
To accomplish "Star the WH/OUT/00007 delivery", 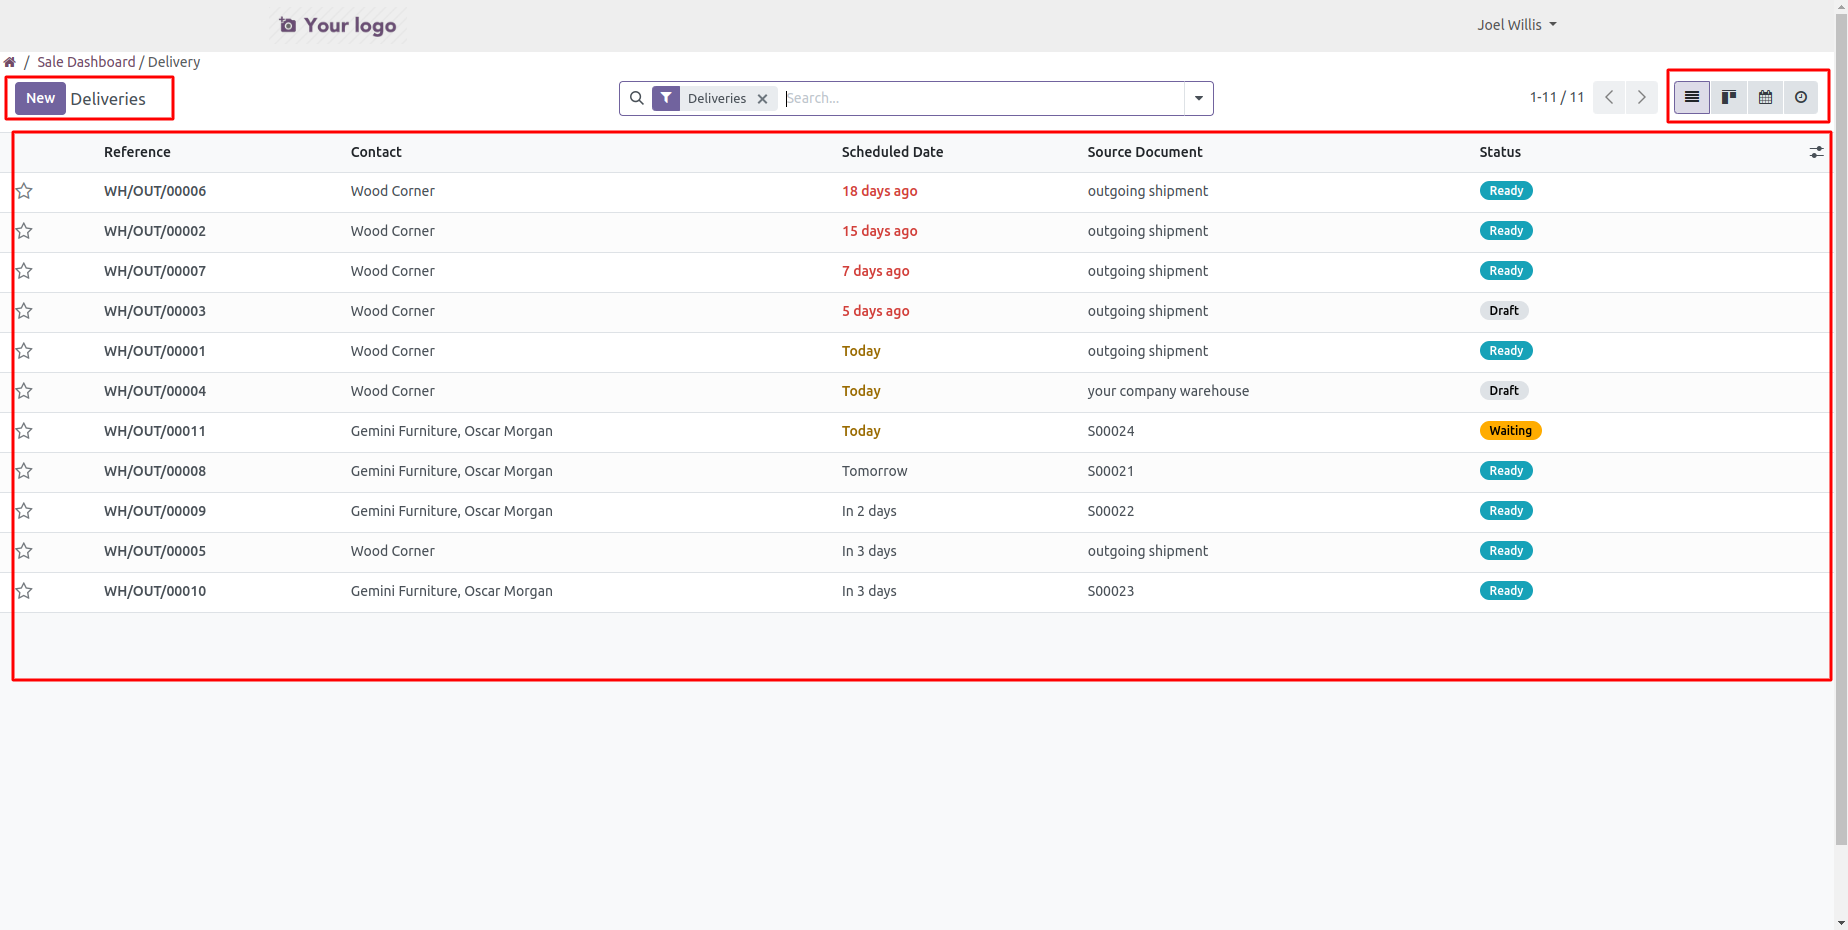I will coord(24,271).
